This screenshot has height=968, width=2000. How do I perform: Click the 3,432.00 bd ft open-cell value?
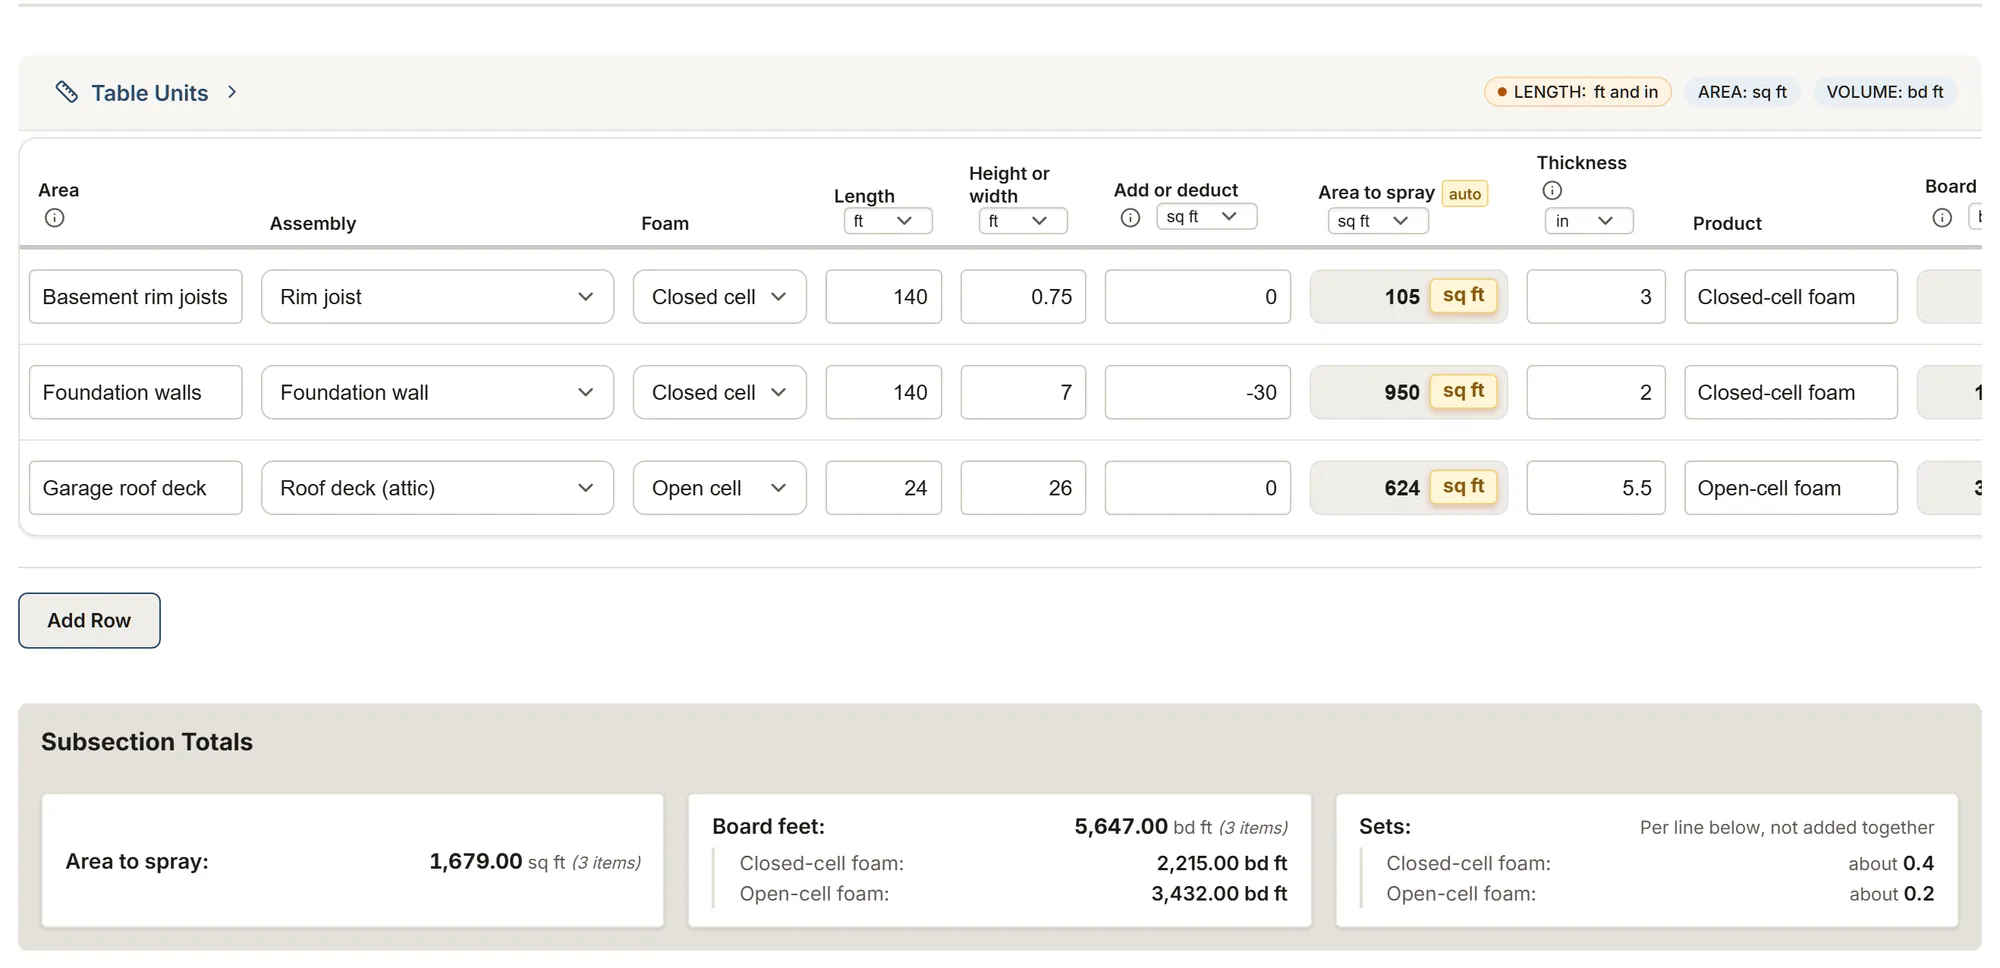1219,894
